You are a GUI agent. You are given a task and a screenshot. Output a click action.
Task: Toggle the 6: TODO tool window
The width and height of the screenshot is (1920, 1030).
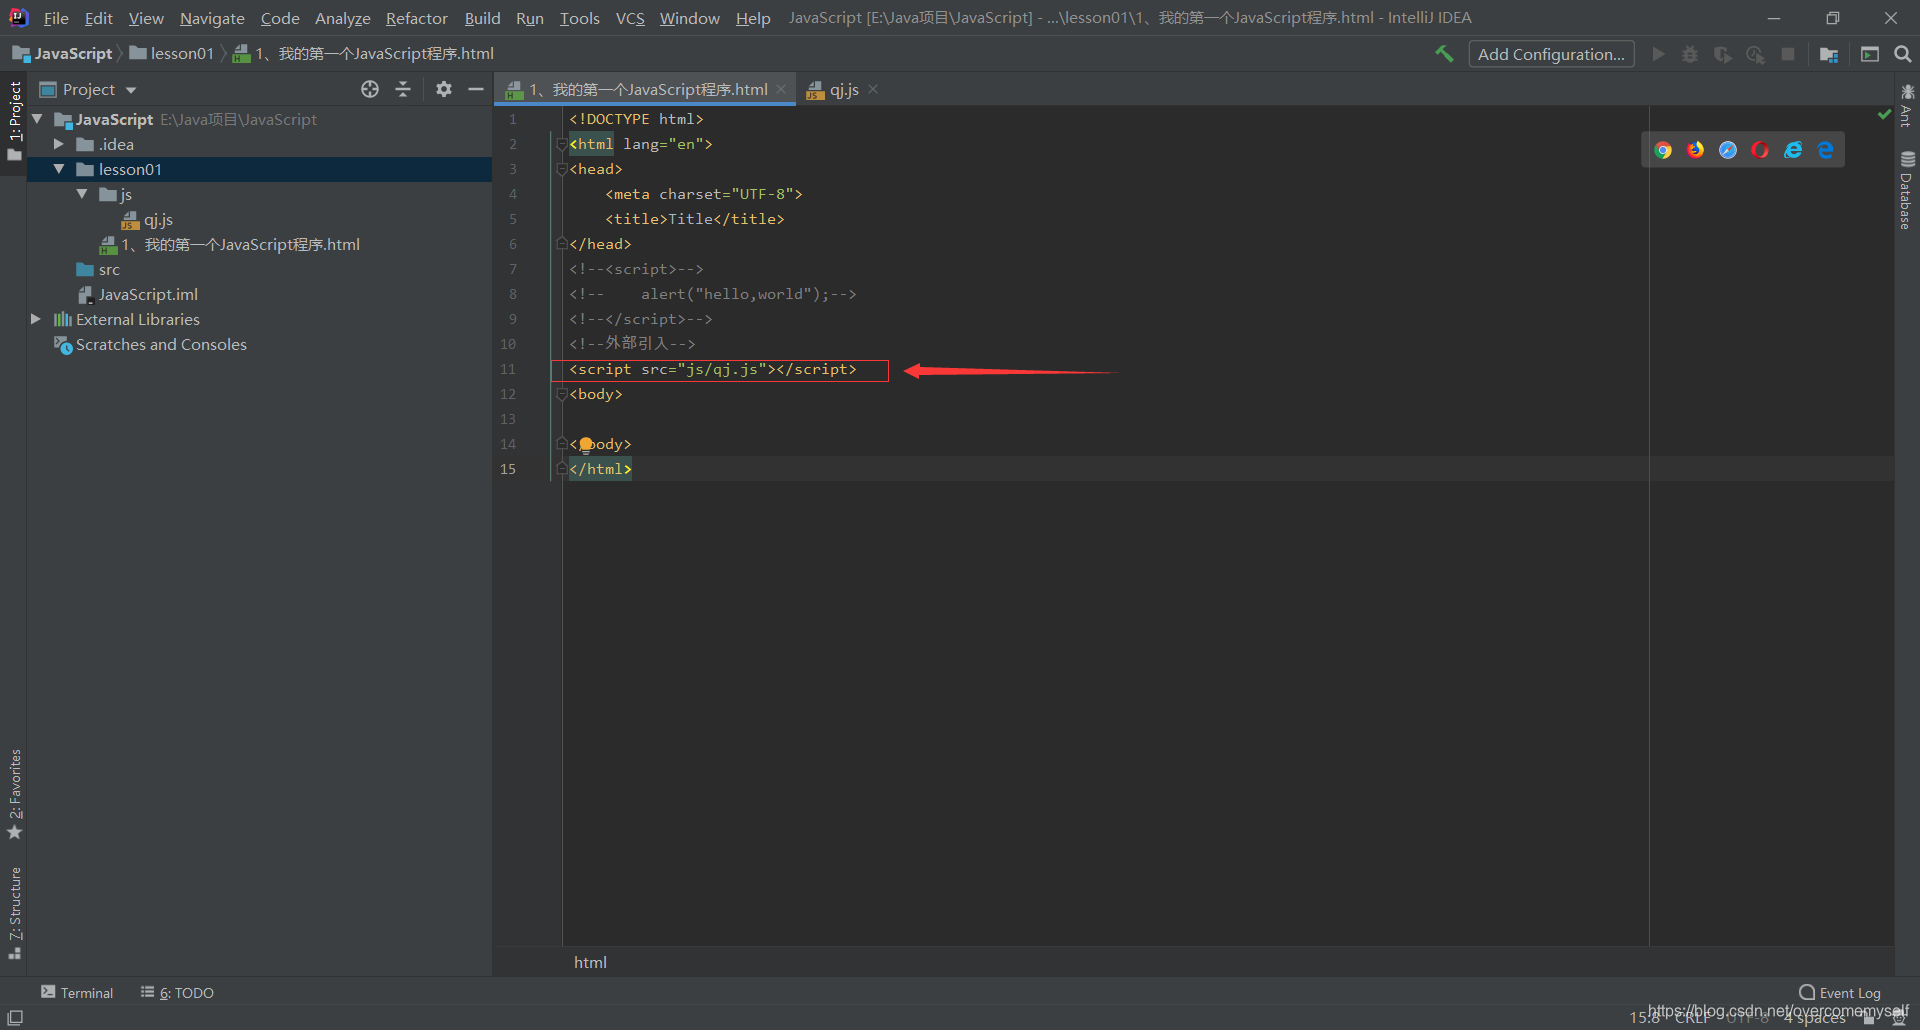pos(177,992)
